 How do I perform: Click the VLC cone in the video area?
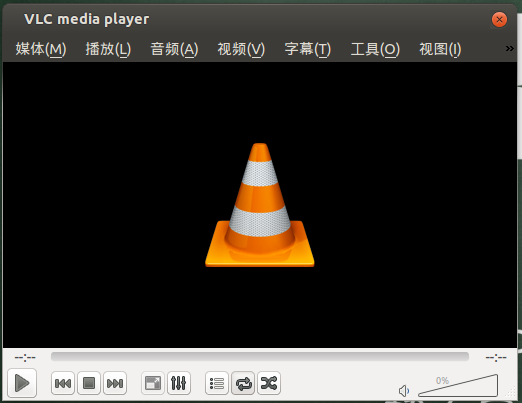pyautogui.click(x=260, y=205)
